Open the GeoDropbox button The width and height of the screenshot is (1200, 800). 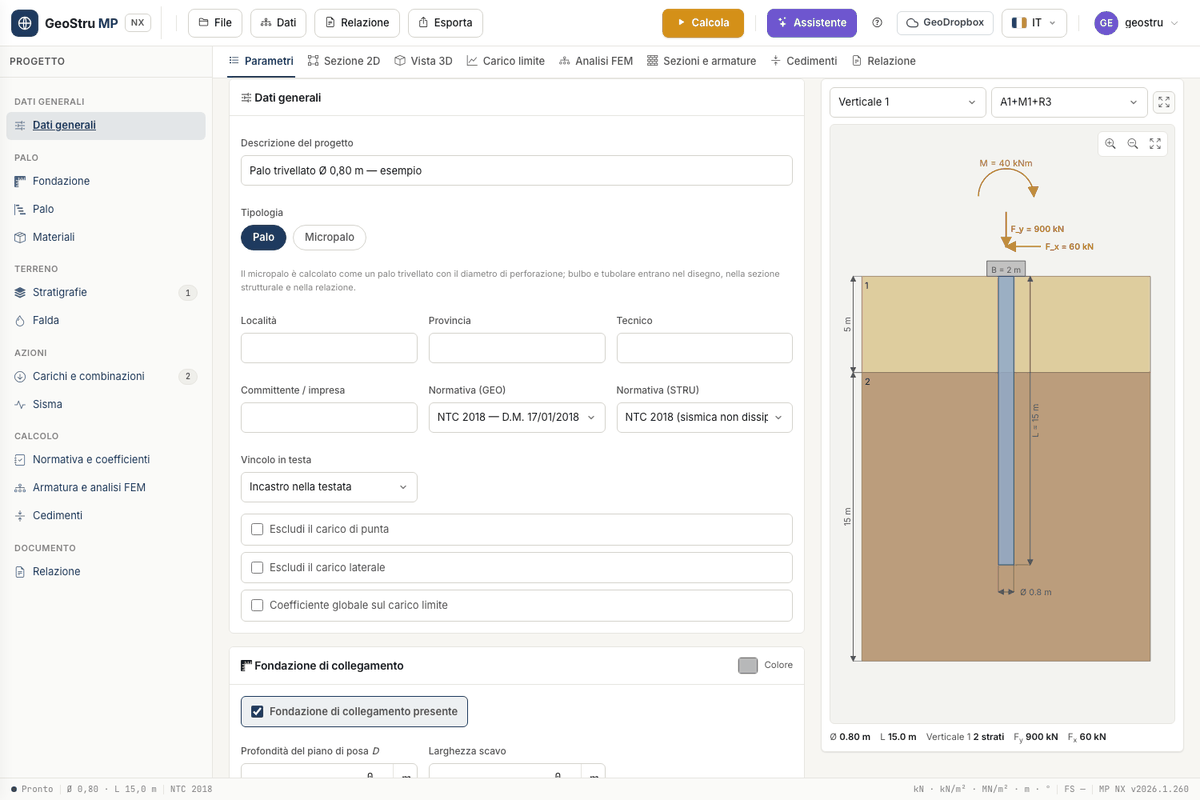(x=944, y=23)
